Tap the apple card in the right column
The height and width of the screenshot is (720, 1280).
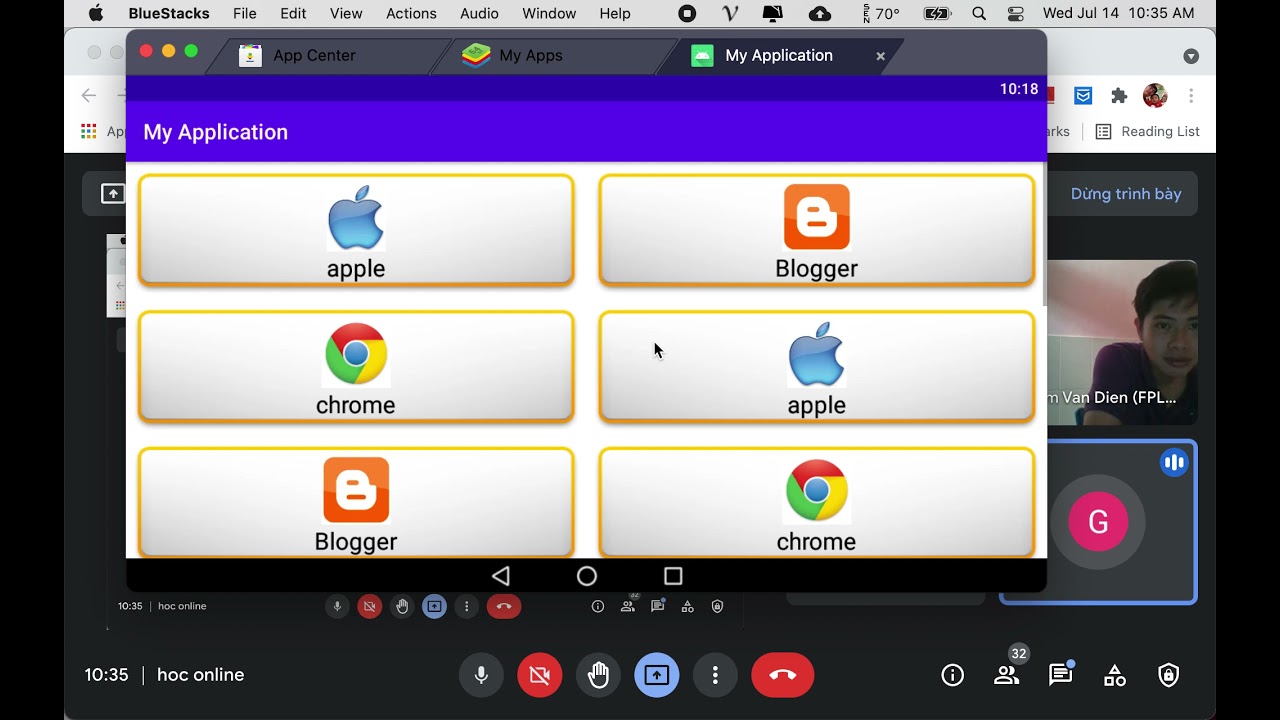(816, 367)
